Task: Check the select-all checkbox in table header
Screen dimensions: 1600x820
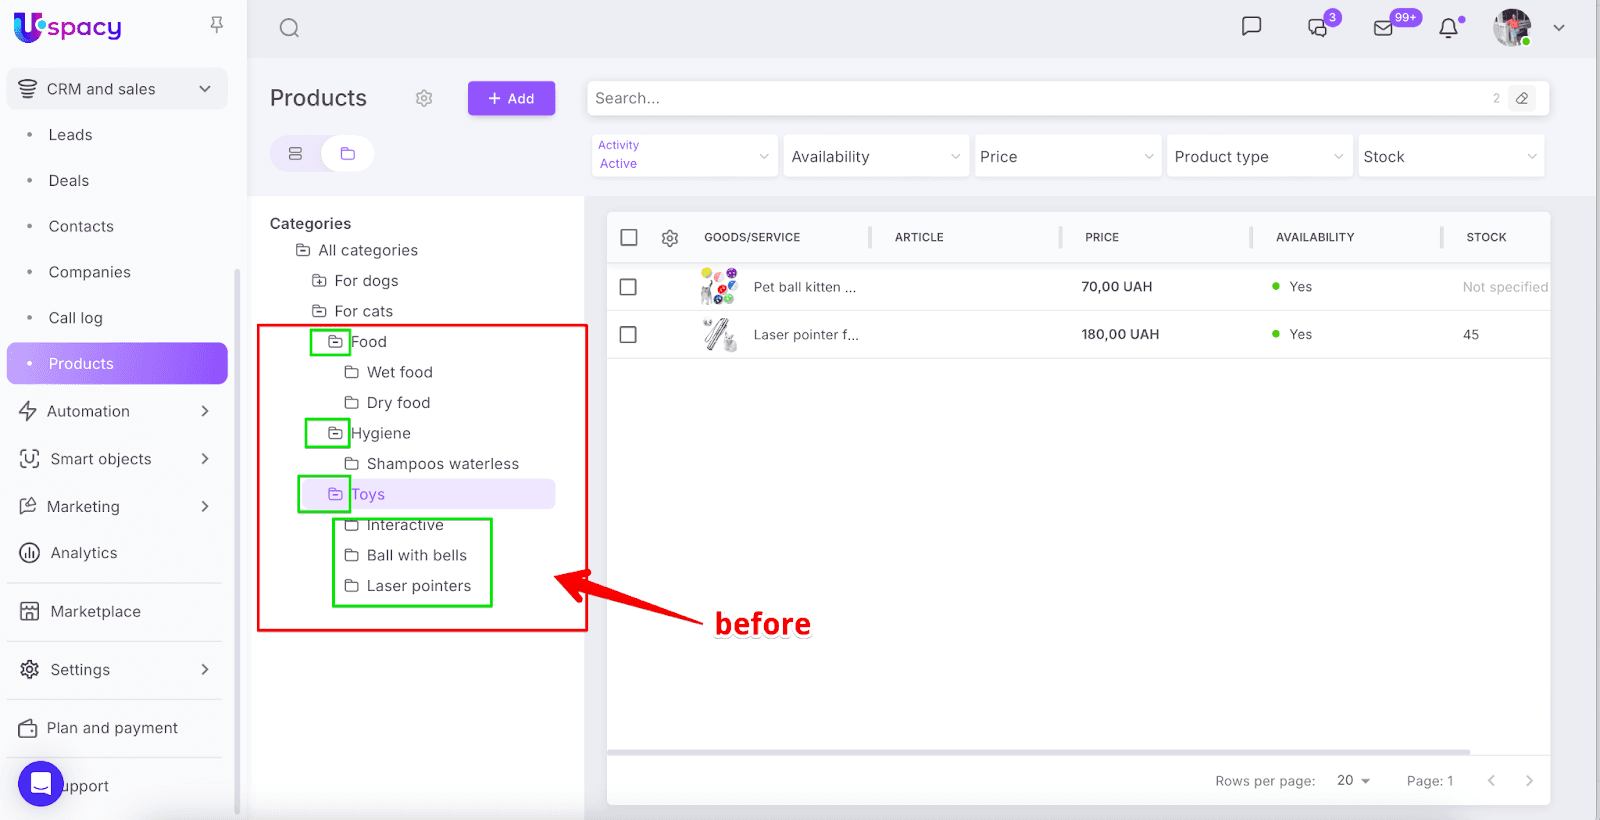Action: coord(629,237)
